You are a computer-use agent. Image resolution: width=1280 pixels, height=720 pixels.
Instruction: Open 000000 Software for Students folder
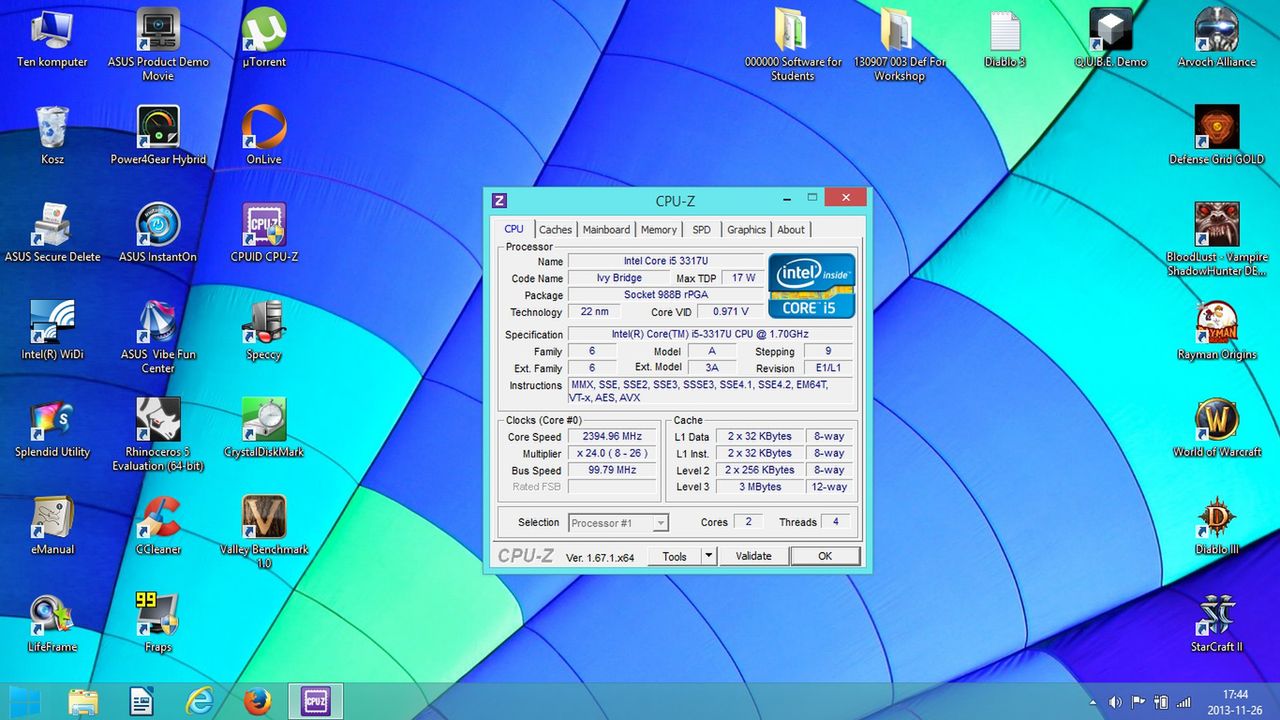coord(793,45)
